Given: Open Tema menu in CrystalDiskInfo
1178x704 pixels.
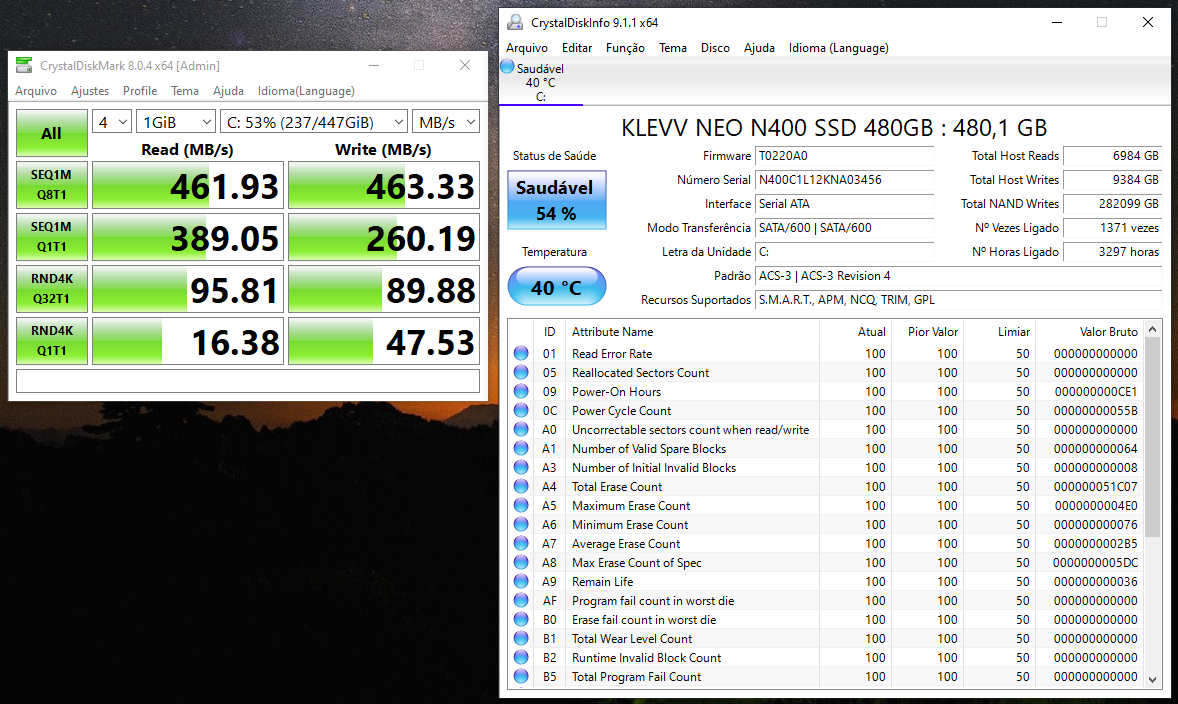Looking at the screenshot, I should coord(672,48).
